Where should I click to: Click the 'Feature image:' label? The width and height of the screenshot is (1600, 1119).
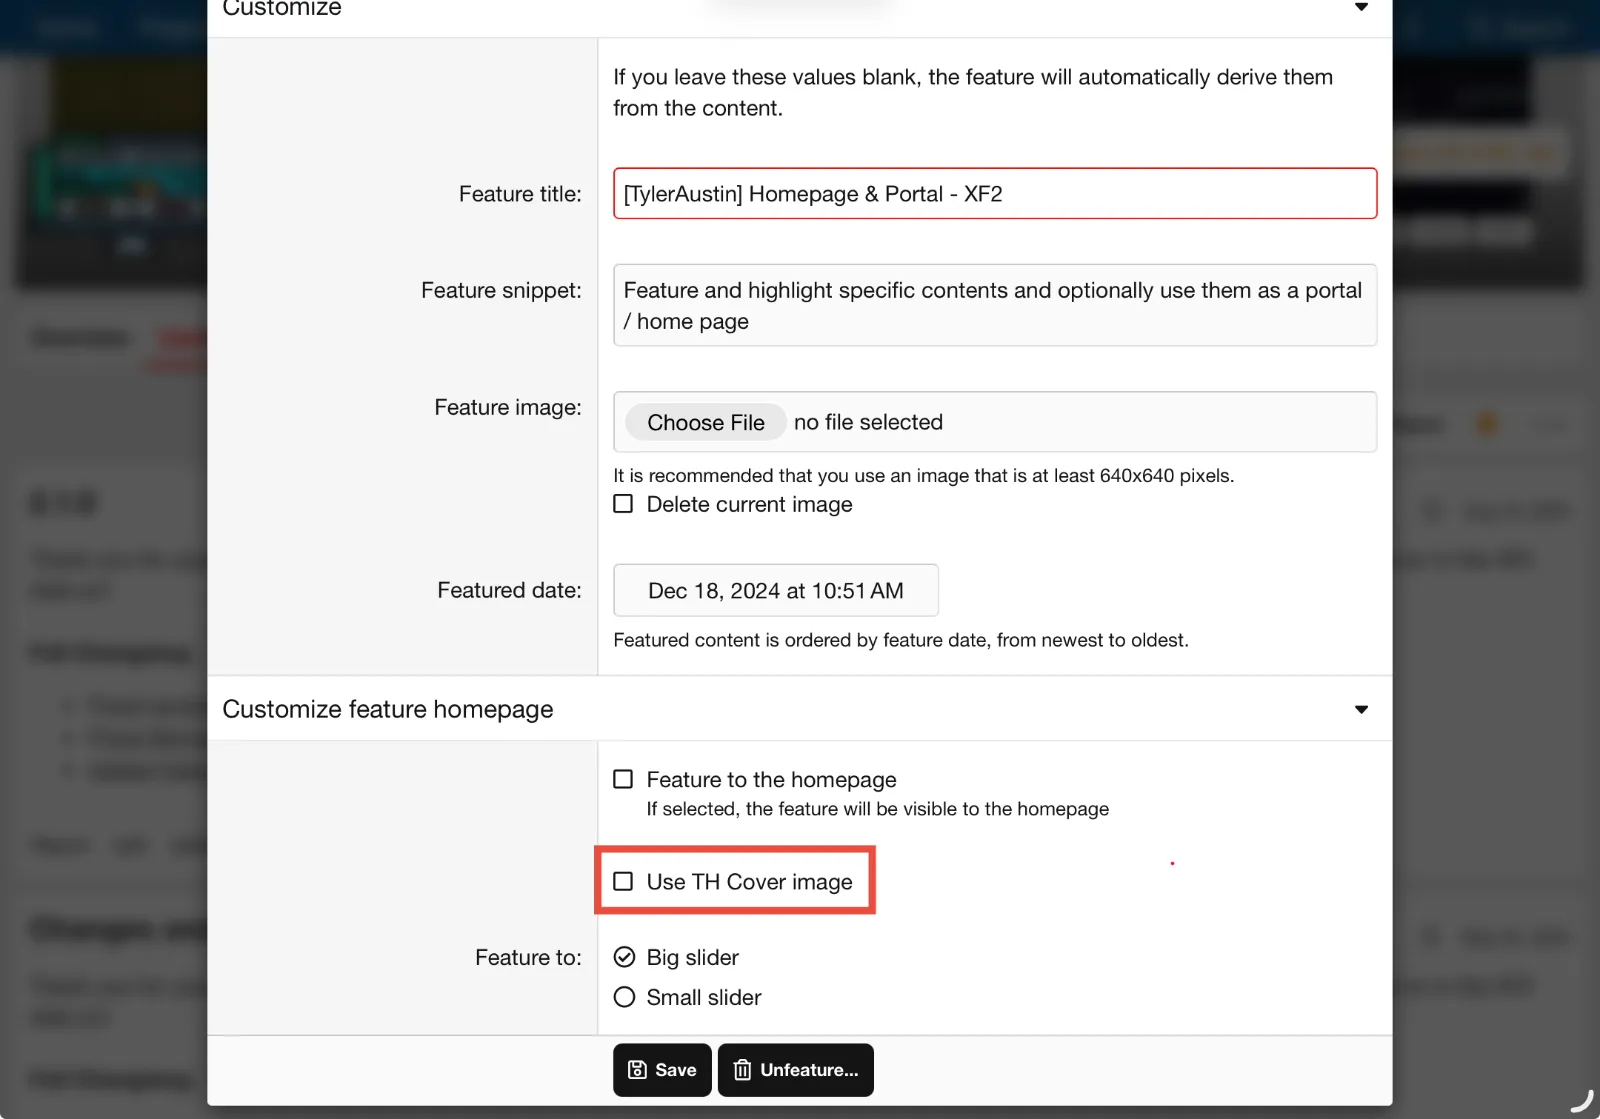coord(507,407)
